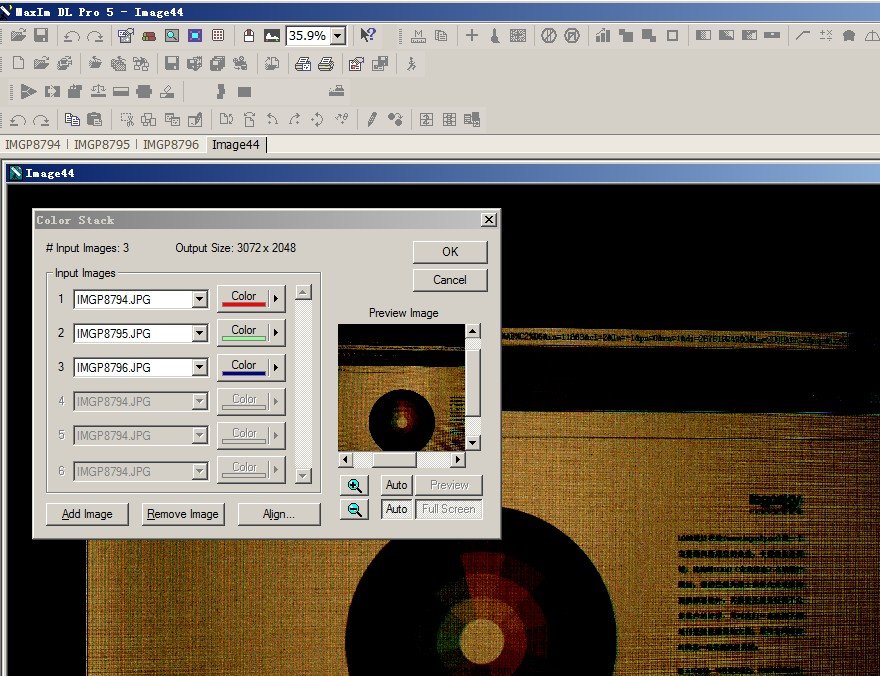Screen dimensions: 880x676
Task: Click the eraser icon in the third toolbar
Action: [167, 91]
